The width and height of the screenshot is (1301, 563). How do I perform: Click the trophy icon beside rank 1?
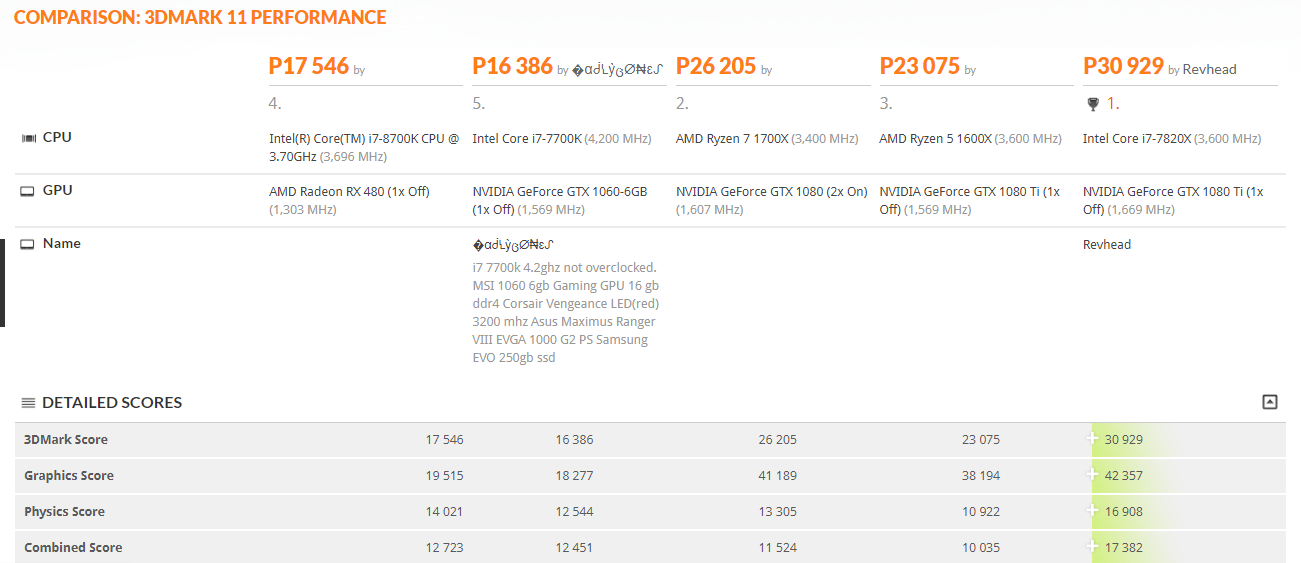click(x=1092, y=104)
